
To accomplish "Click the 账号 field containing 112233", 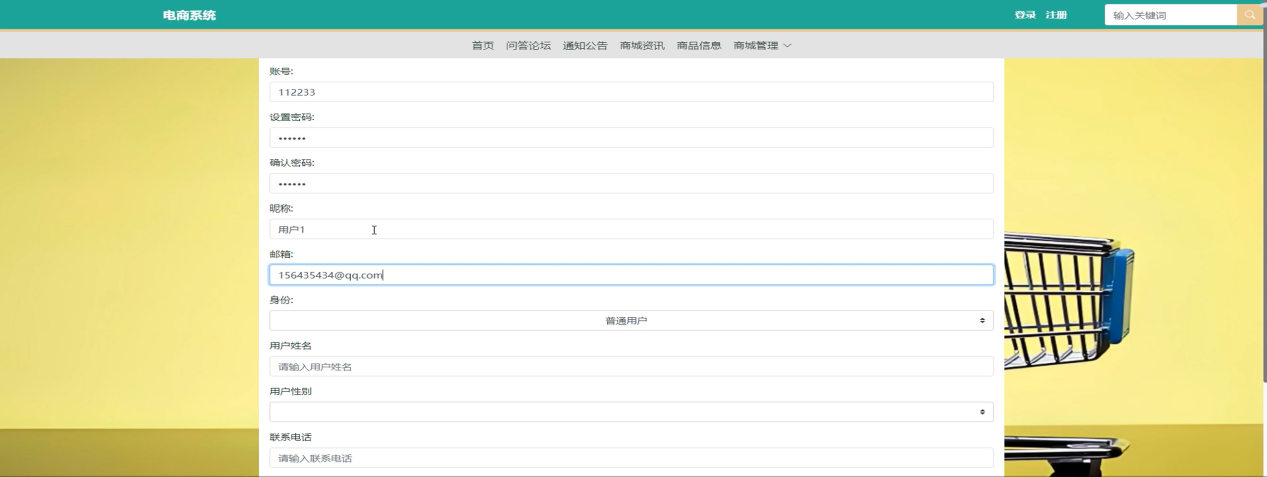I will pos(631,92).
